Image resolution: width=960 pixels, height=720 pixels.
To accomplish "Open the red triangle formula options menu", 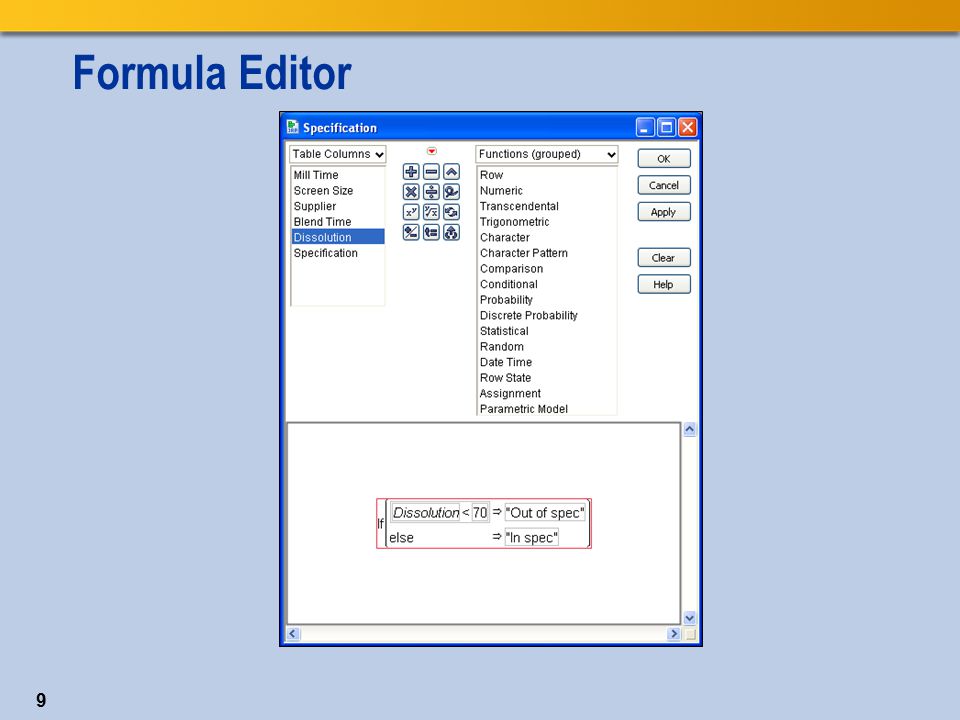I will 432,151.
